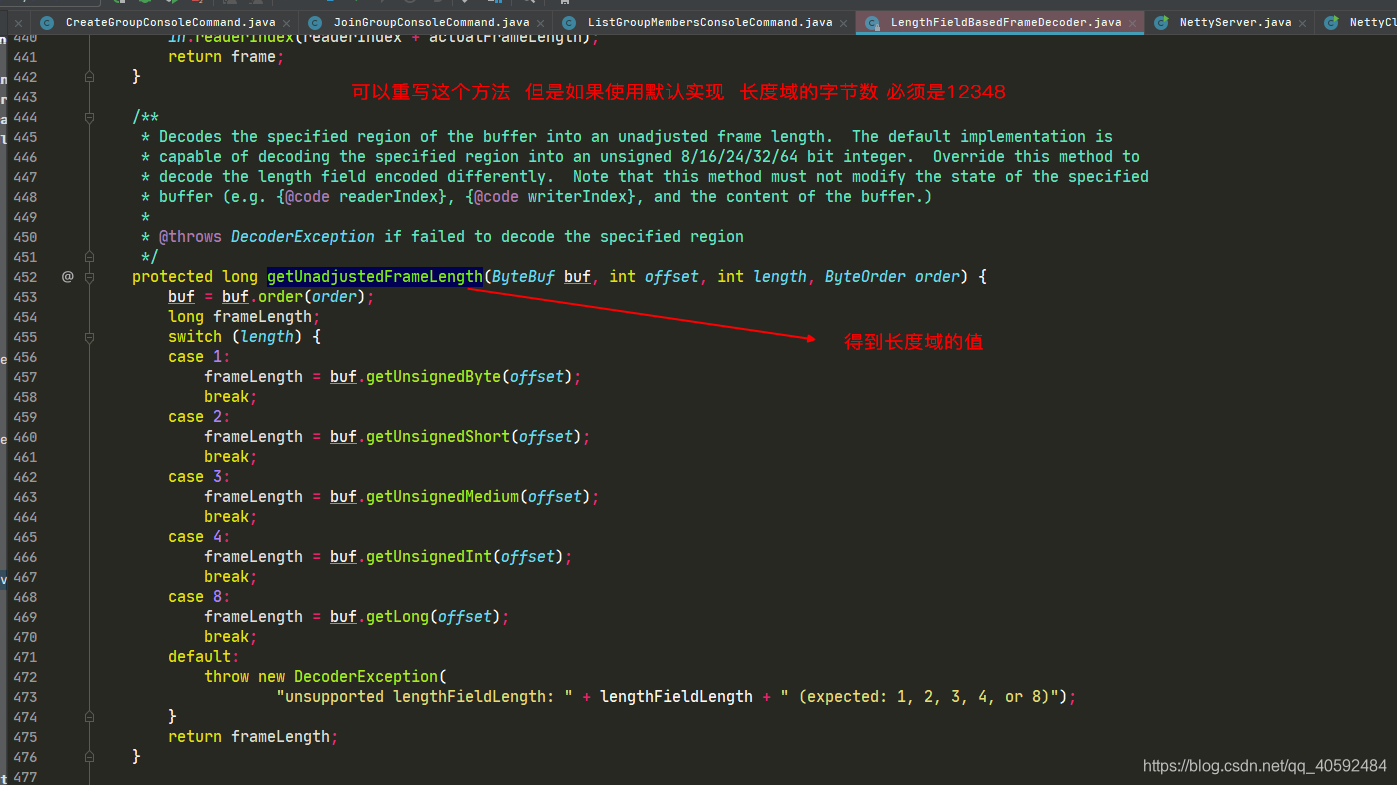The height and width of the screenshot is (785, 1397).
Task: Click the class icon on JoinGroupConsoleCommand.java tab
Action: (x=315, y=22)
